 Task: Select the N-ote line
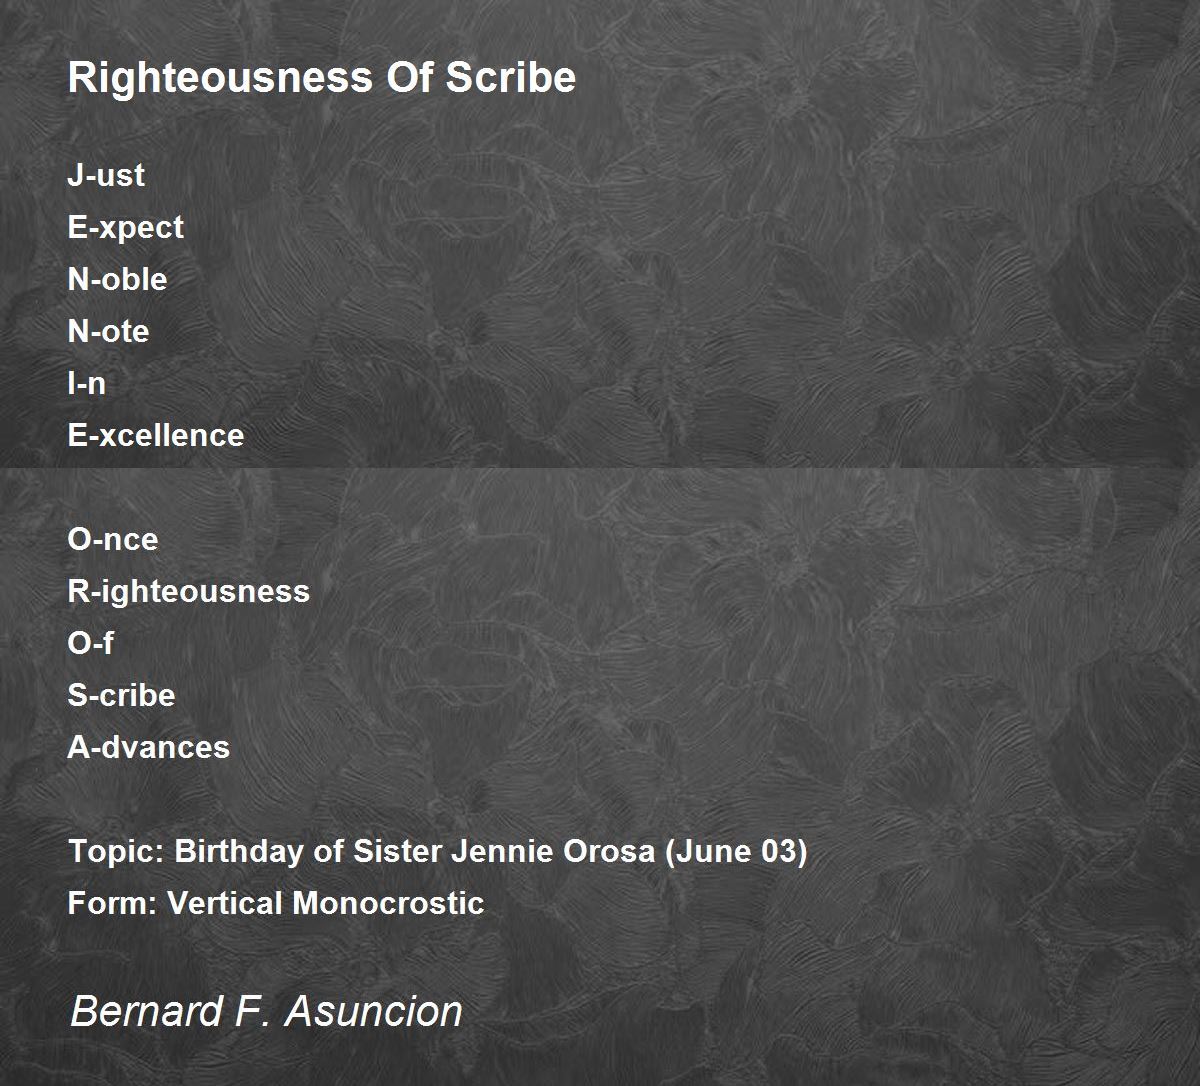(x=108, y=331)
